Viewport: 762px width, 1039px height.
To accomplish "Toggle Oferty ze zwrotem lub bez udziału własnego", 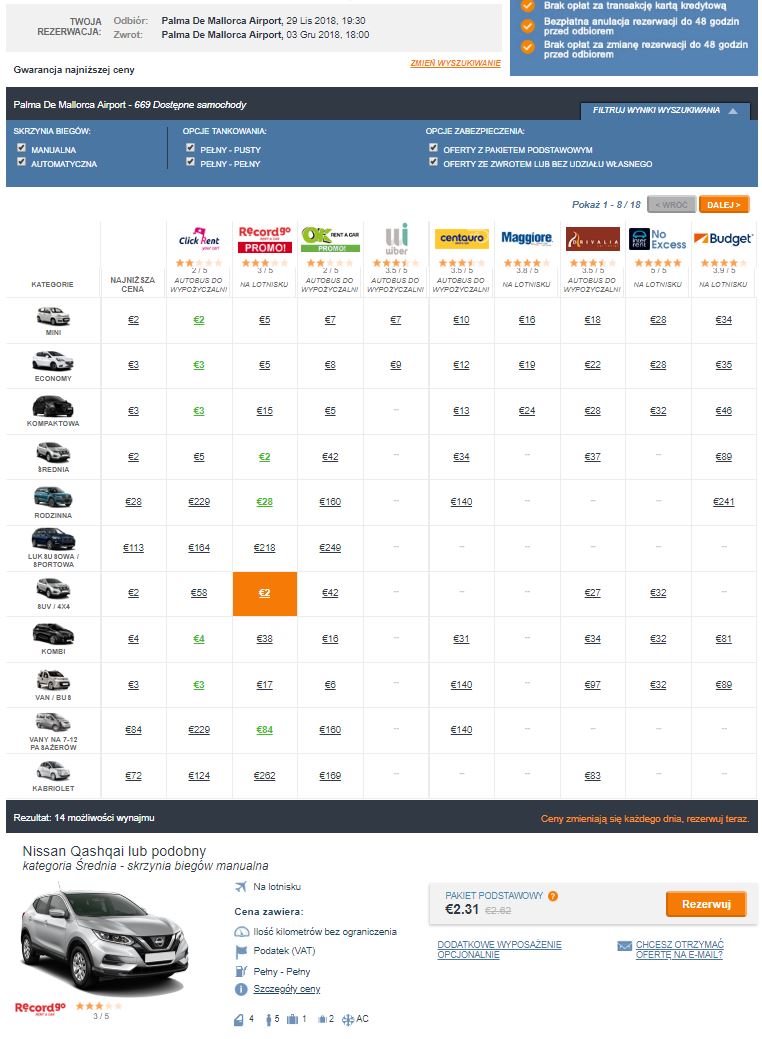I will pos(433,162).
